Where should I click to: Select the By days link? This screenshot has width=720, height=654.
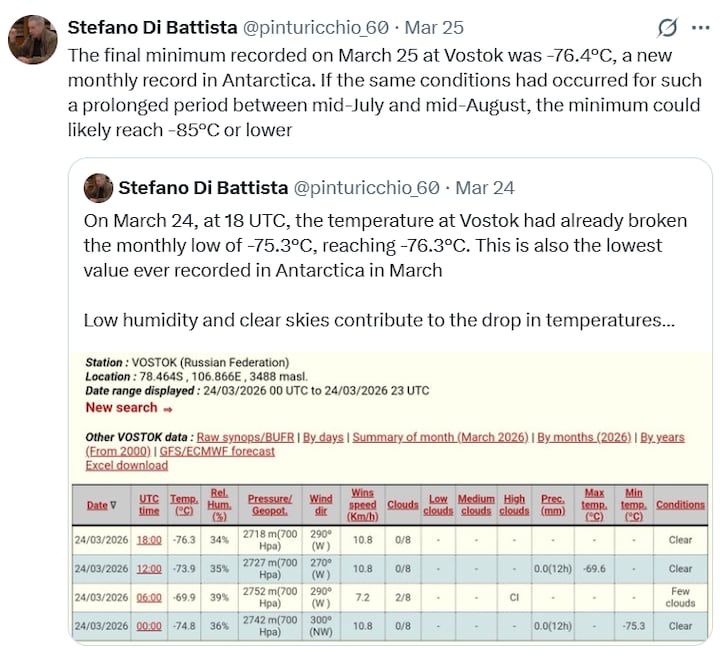pyautogui.click(x=323, y=437)
